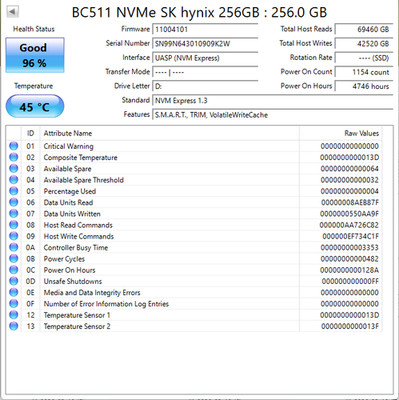Click the status icon for Host Write Commands
This screenshot has width=399, height=400.
point(14,236)
